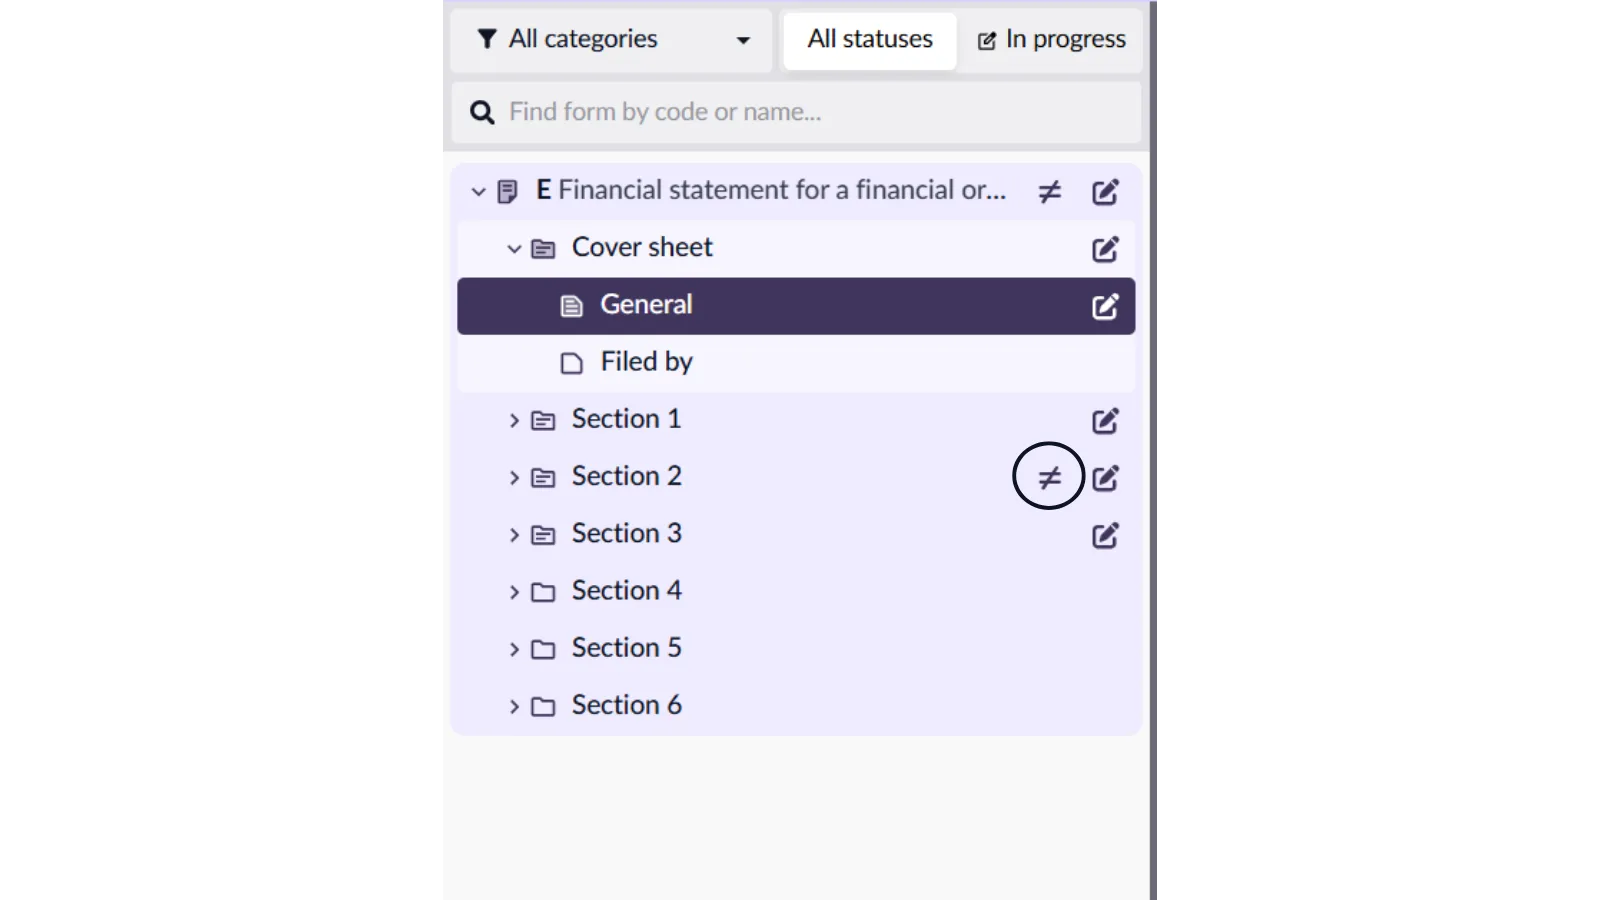Expand the Section 4 folder
Image resolution: width=1600 pixels, height=900 pixels.
[514, 592]
